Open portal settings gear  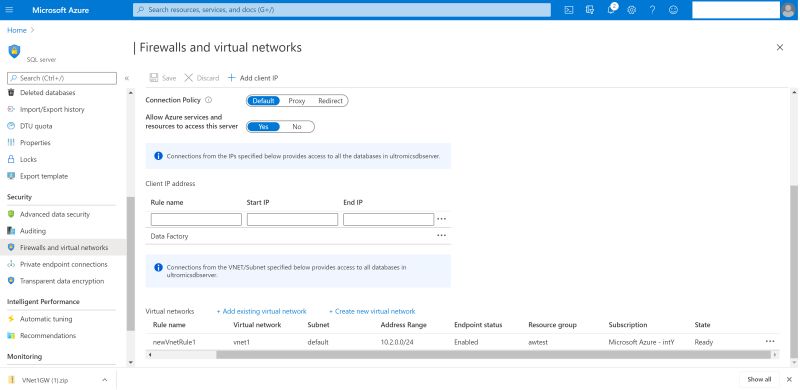pyautogui.click(x=632, y=10)
